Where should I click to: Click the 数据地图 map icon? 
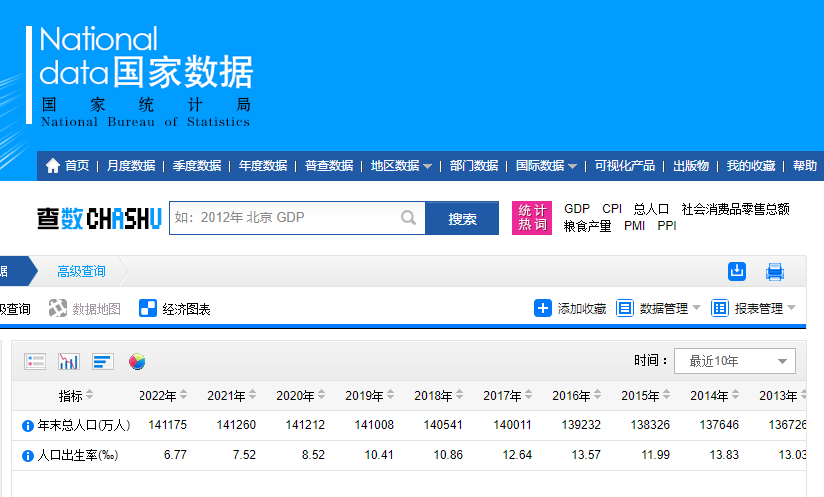pos(58,308)
